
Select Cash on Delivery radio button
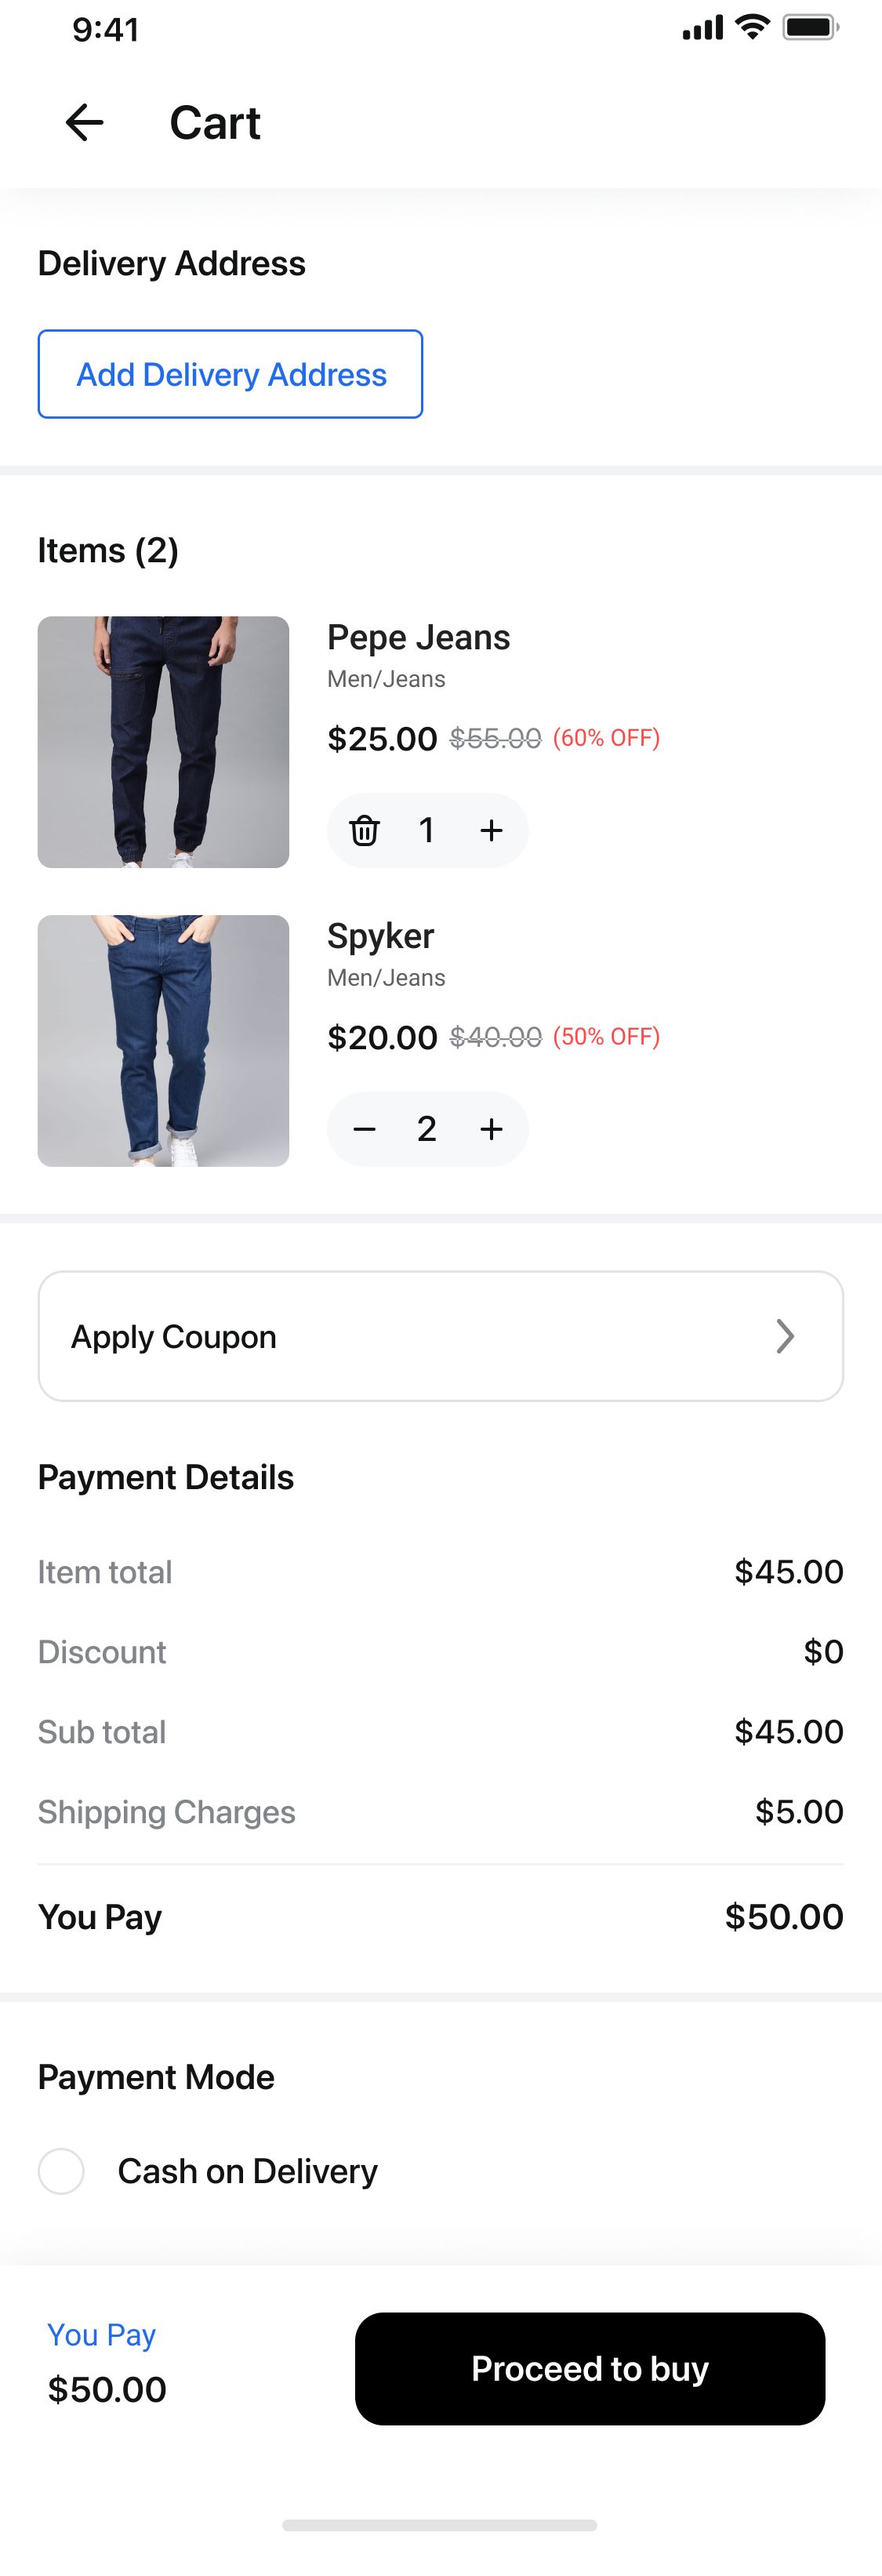(61, 2171)
